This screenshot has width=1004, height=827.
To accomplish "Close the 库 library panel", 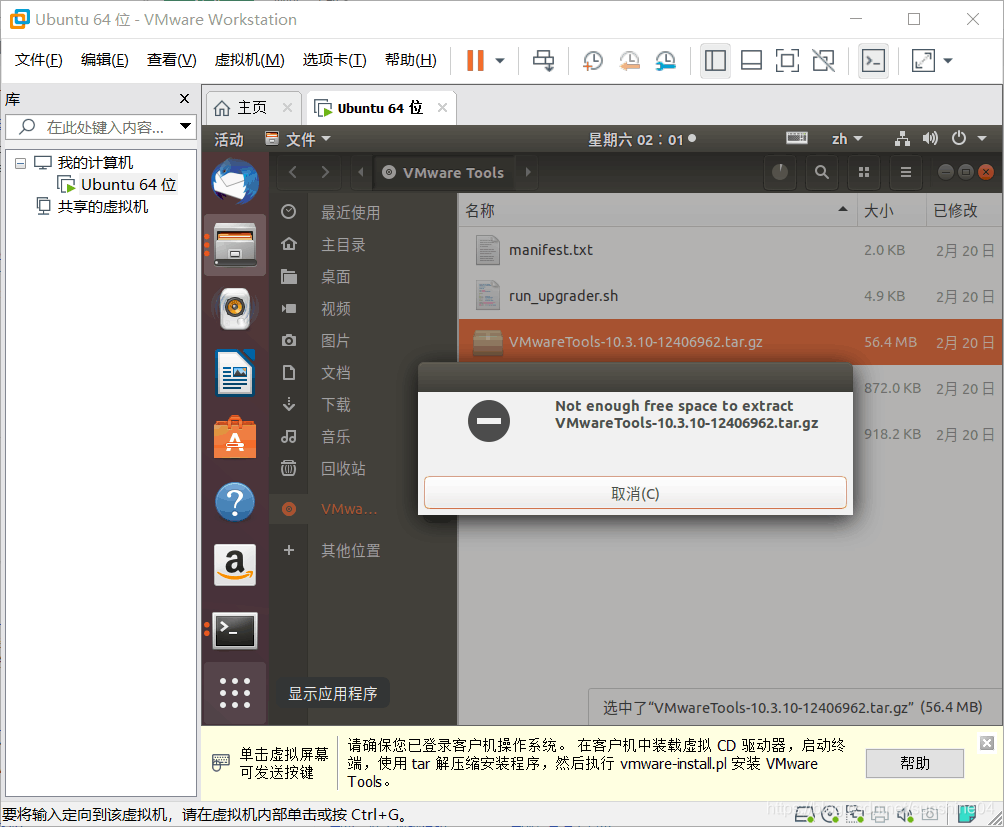I will tap(184, 99).
